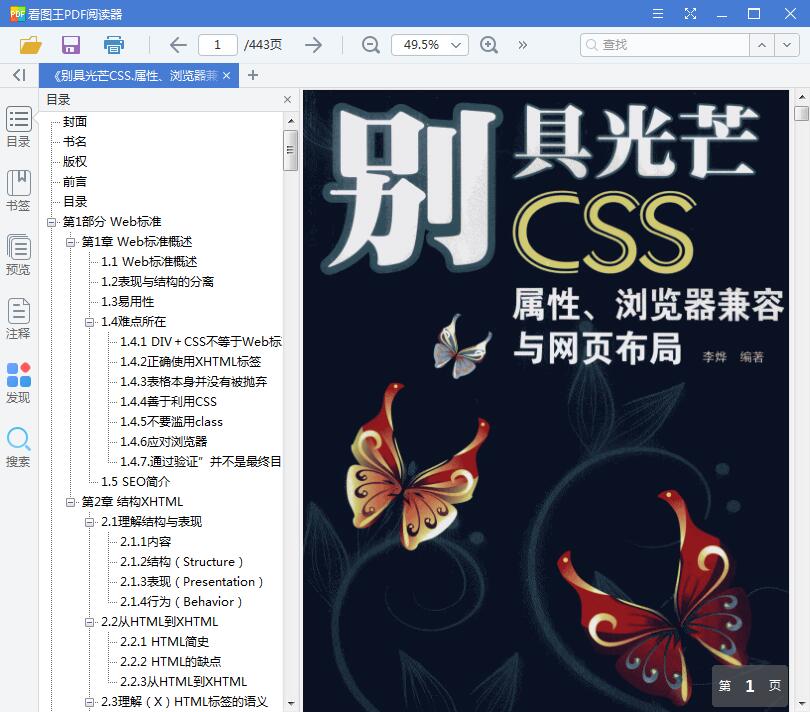
Task: Click the page number input field
Action: tap(217, 45)
